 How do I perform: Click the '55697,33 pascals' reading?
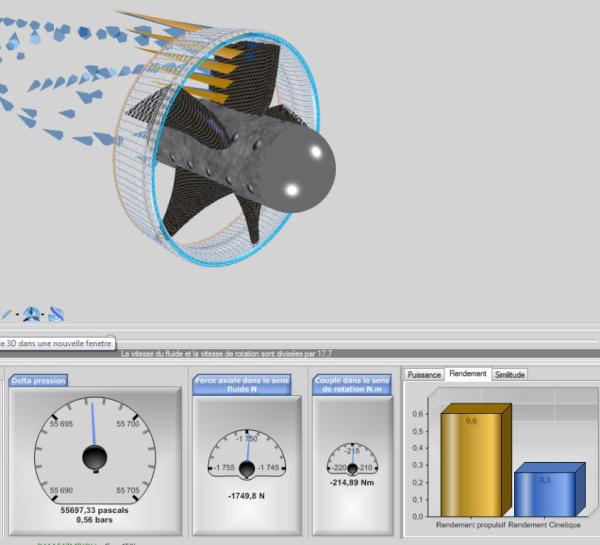[x=95, y=511]
